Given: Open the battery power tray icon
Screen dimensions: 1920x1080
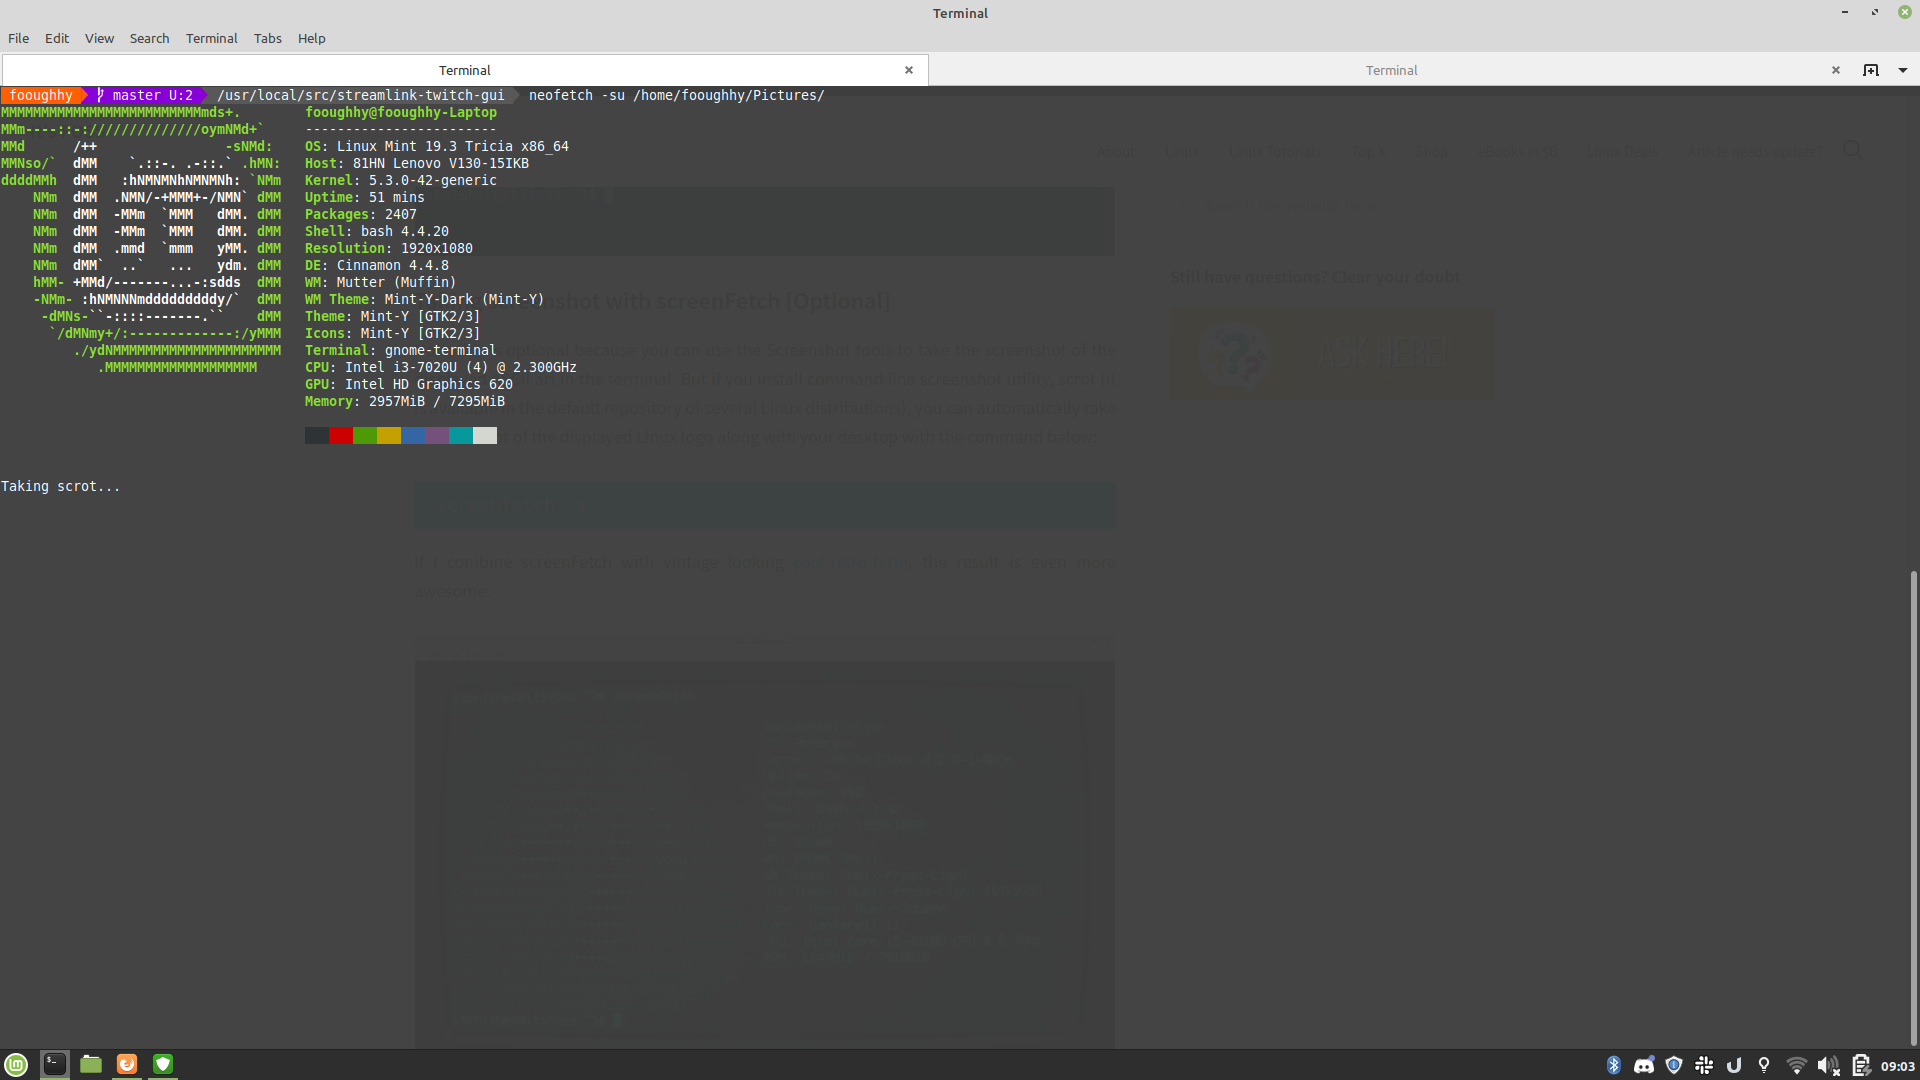Looking at the screenshot, I should (x=1861, y=1066).
